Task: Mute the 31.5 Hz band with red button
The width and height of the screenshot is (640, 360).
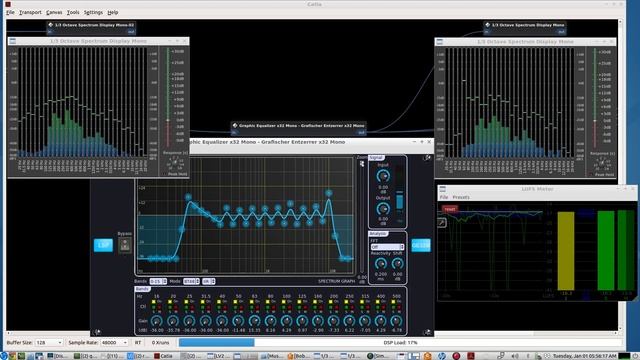Action: pyautogui.click(x=209, y=308)
